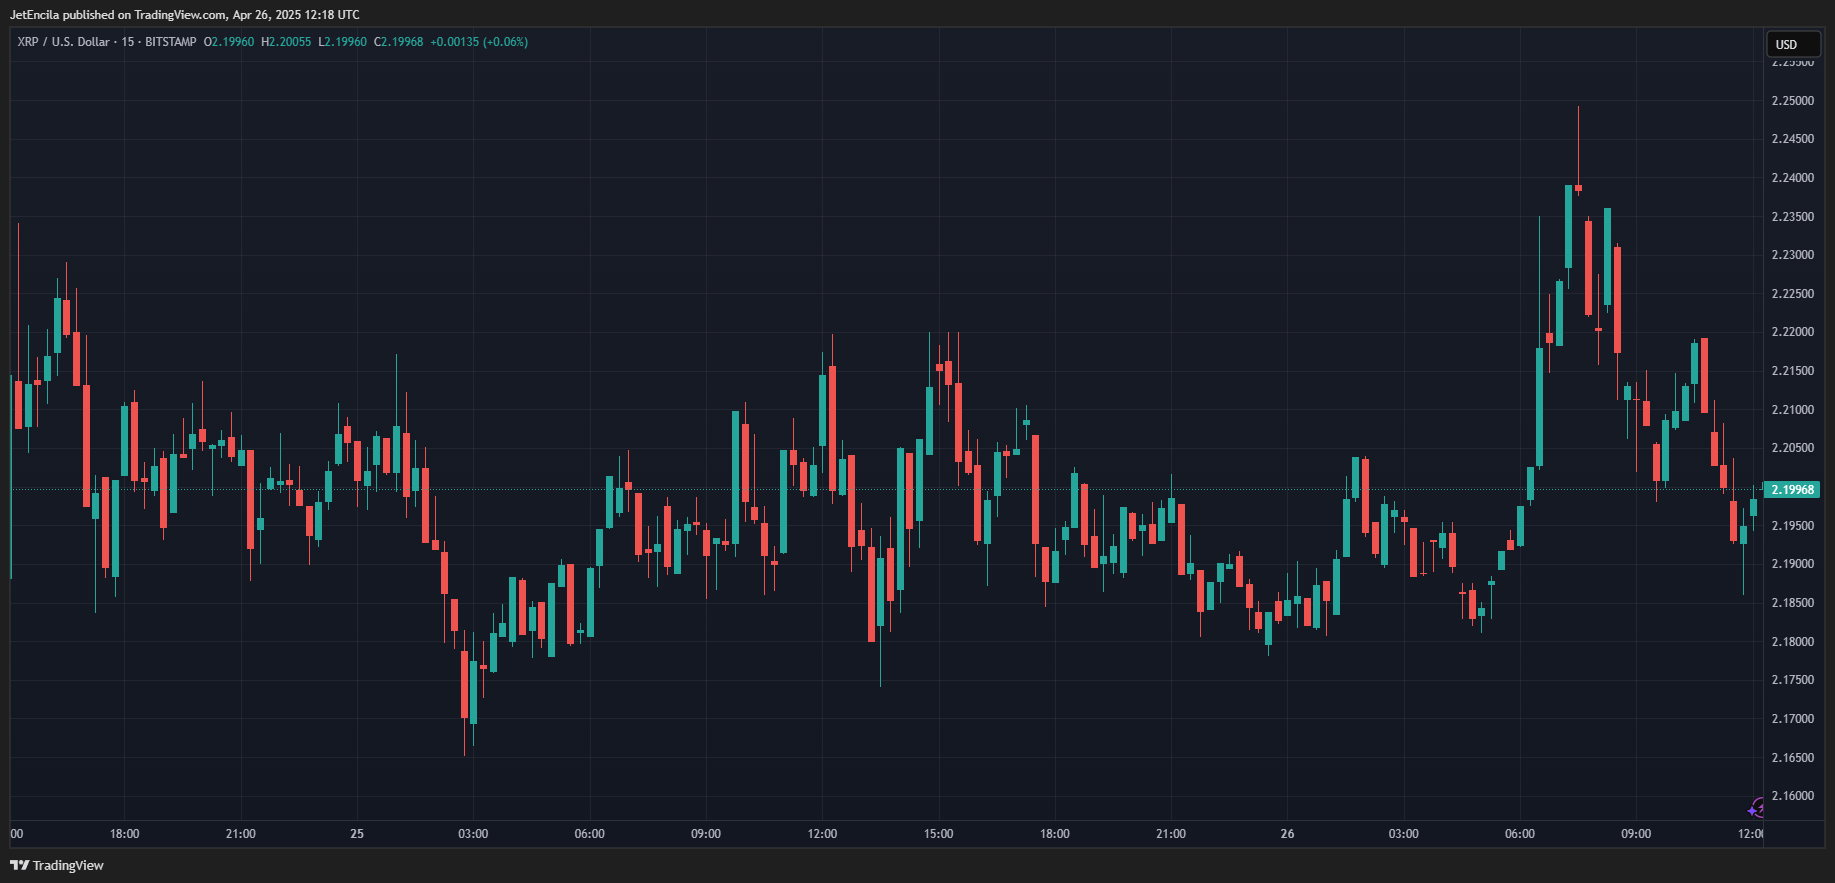Click the XRP / U.S. Dollar symbol title
The height and width of the screenshot is (883, 1835).
[x=63, y=42]
